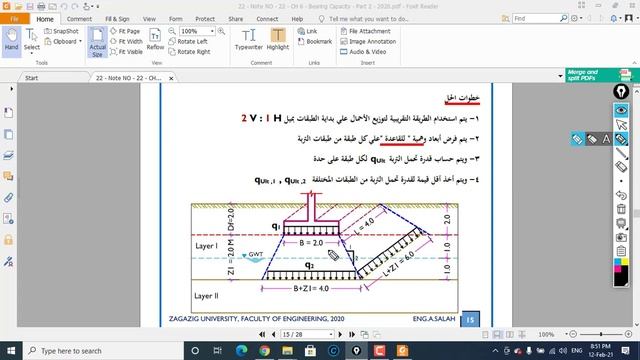
Task: Toggle the eye visibility in annotation toolbar
Action: [621, 110]
